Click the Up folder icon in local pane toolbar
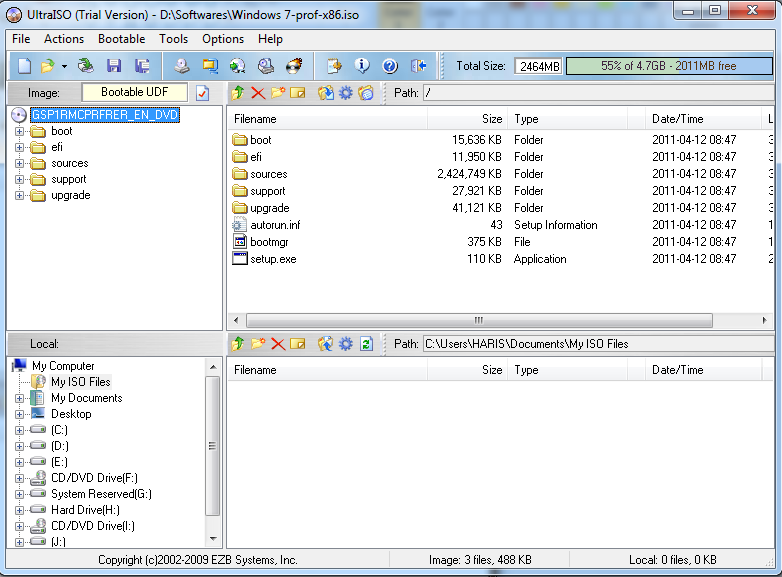This screenshot has width=782, height=577. tap(238, 344)
